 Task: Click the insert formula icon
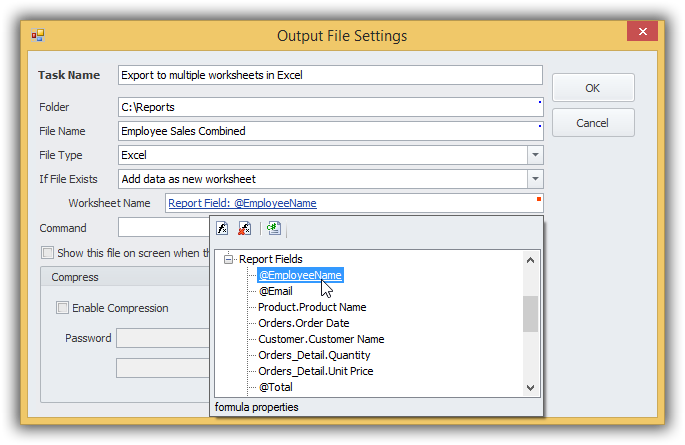click(223, 228)
